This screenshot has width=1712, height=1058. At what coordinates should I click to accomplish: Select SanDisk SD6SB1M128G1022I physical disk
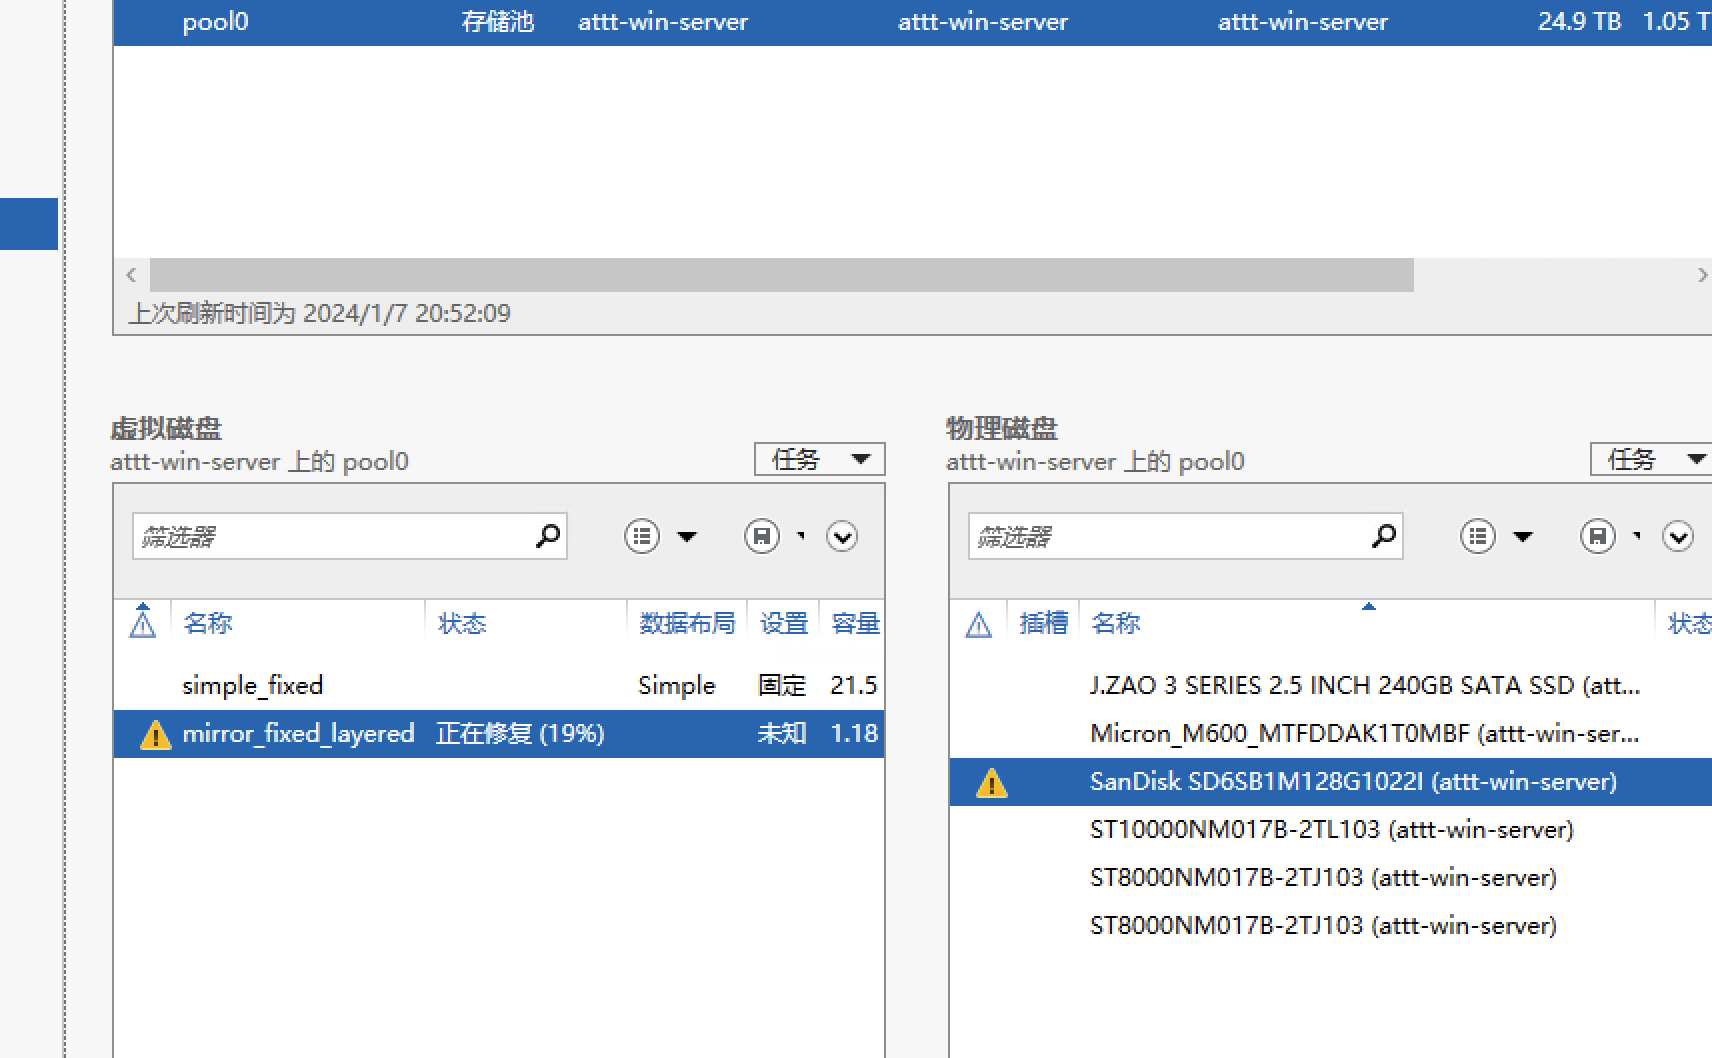(1331, 781)
